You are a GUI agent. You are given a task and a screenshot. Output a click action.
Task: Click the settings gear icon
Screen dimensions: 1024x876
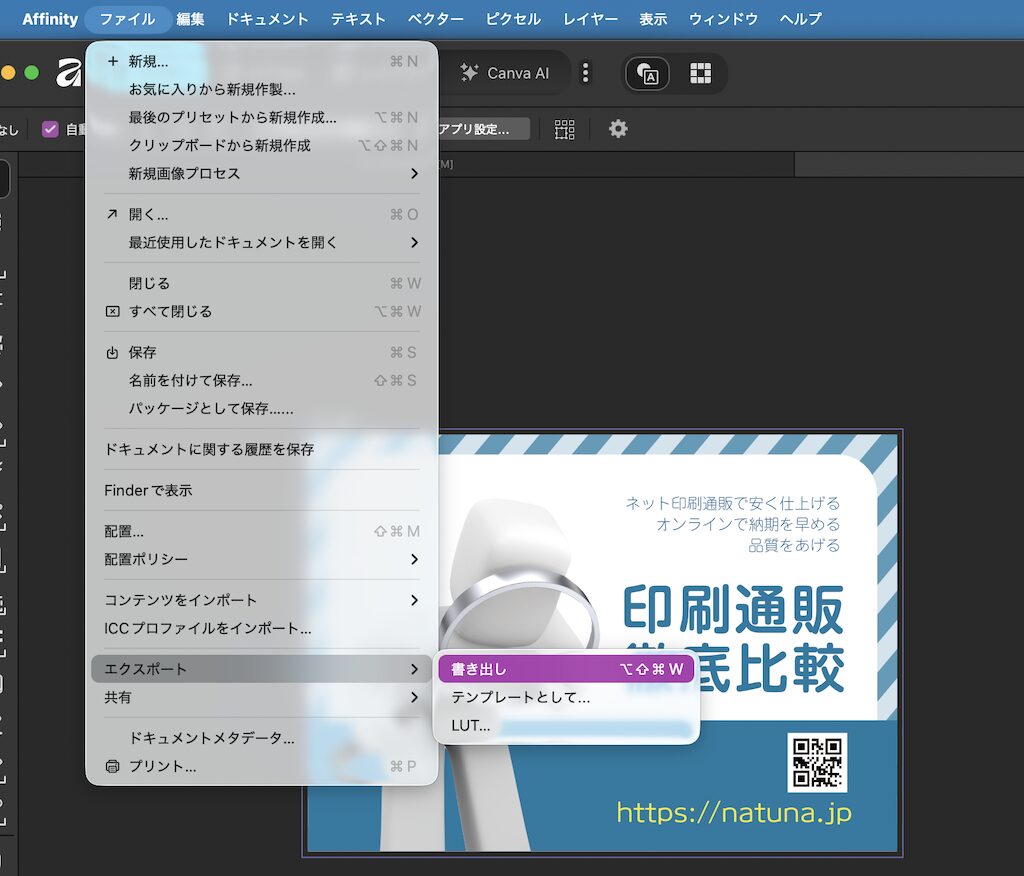pos(618,128)
